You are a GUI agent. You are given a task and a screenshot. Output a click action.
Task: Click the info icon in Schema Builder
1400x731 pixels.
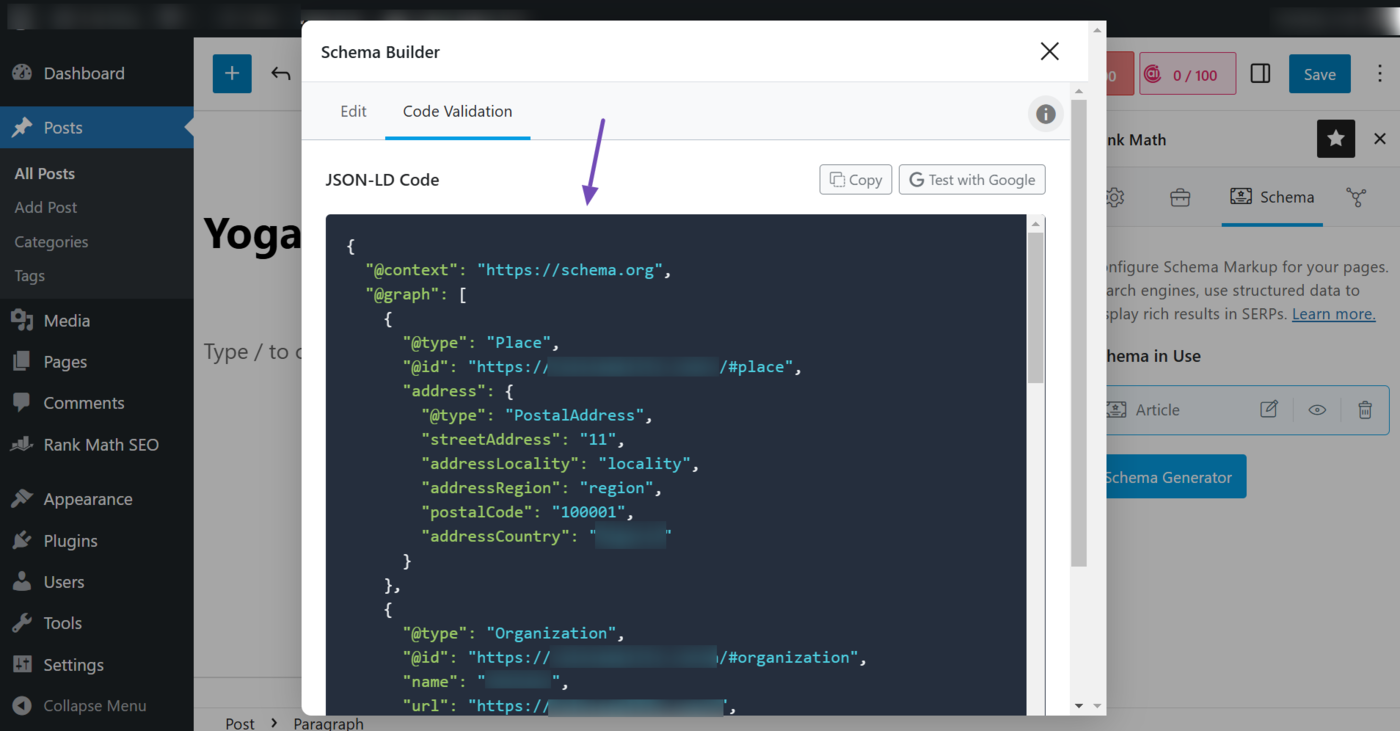click(x=1045, y=114)
